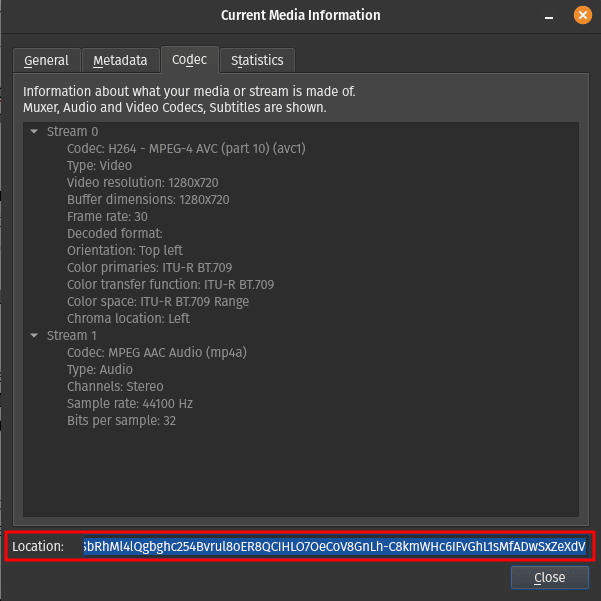The height and width of the screenshot is (601, 601).
Task: Show the Statistics tab
Action: point(257,61)
